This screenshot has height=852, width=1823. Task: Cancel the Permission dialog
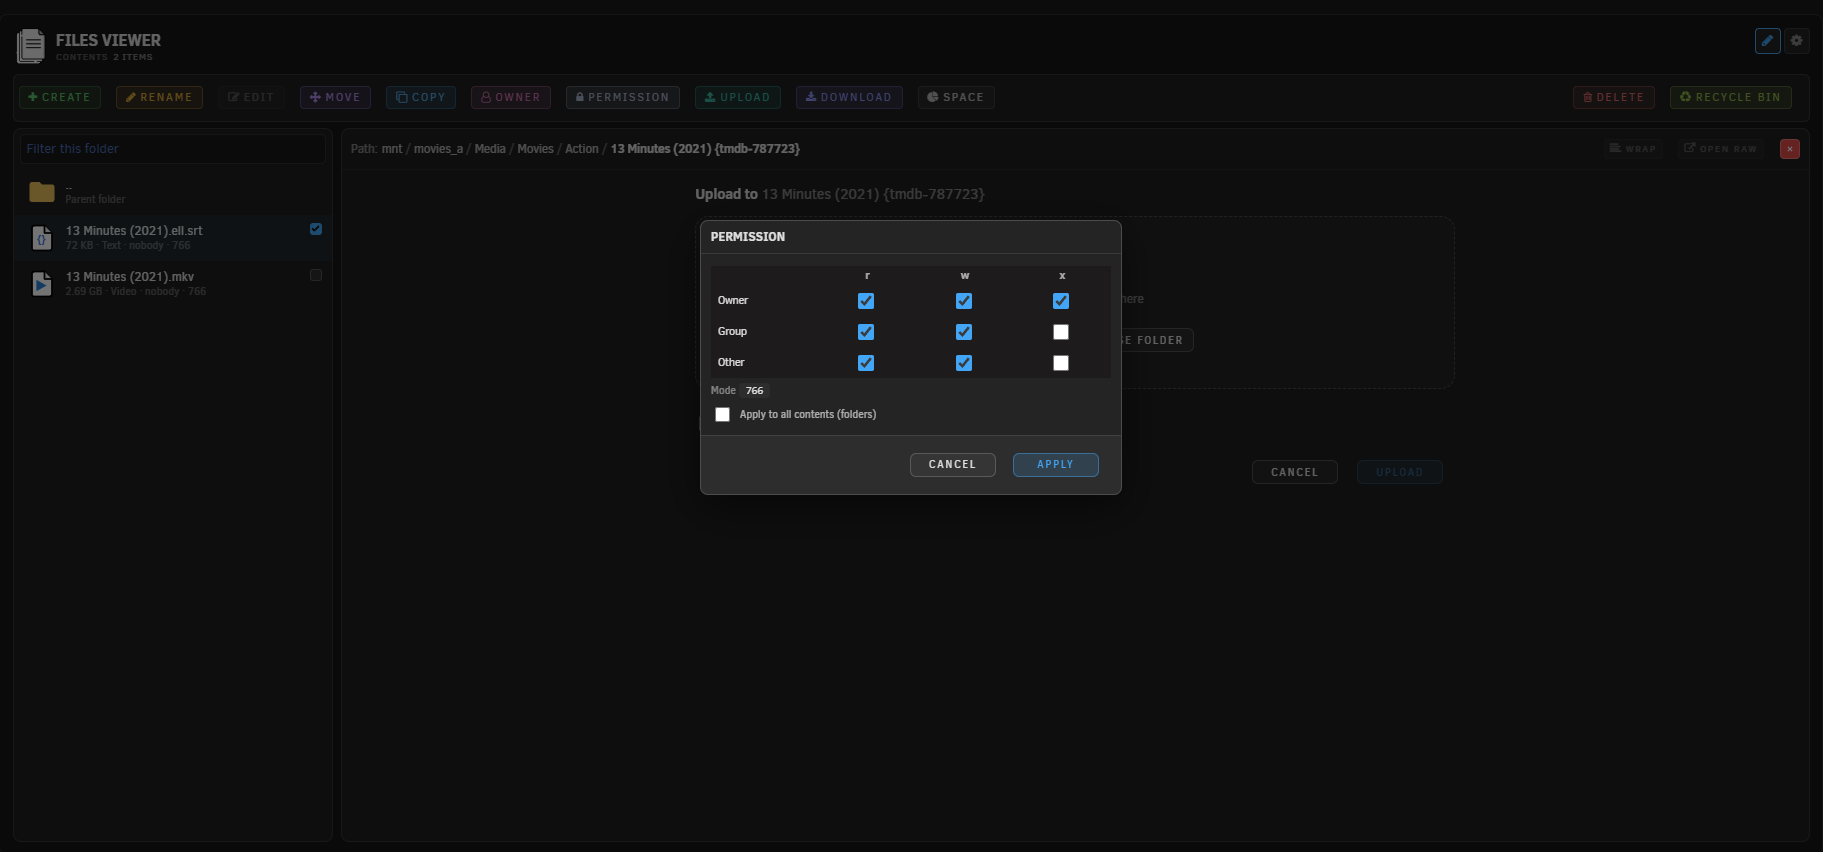[x=952, y=465]
